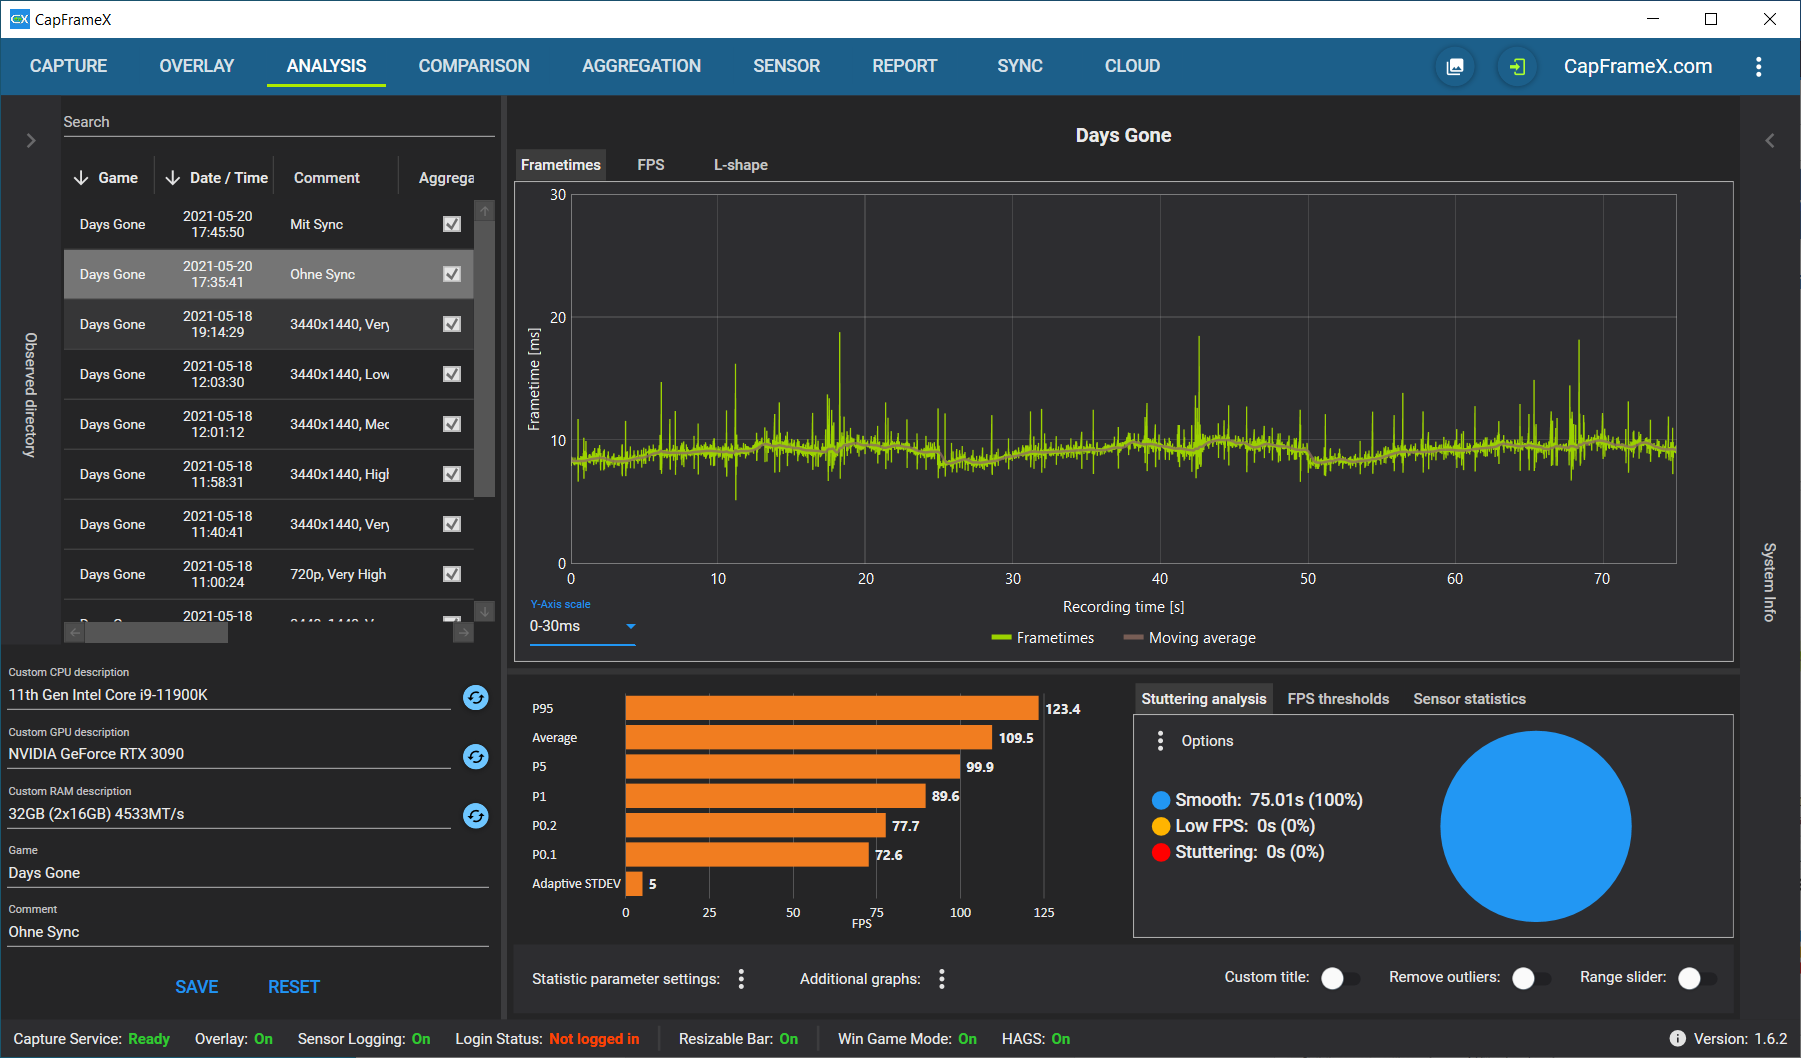The image size is (1801, 1058).
Task: Switch to FPS thresholds tab
Action: pos(1338,699)
